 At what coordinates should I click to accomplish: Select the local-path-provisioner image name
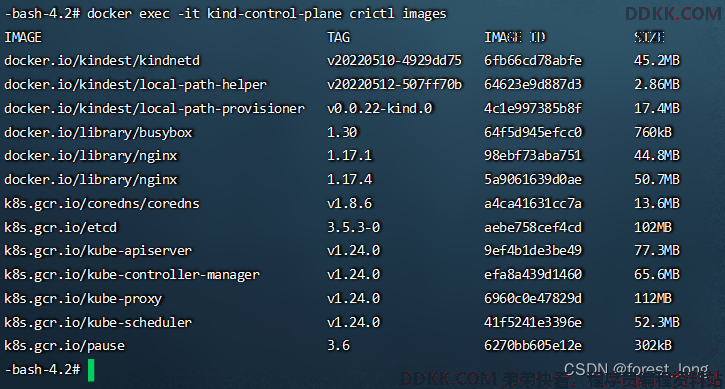(154, 109)
